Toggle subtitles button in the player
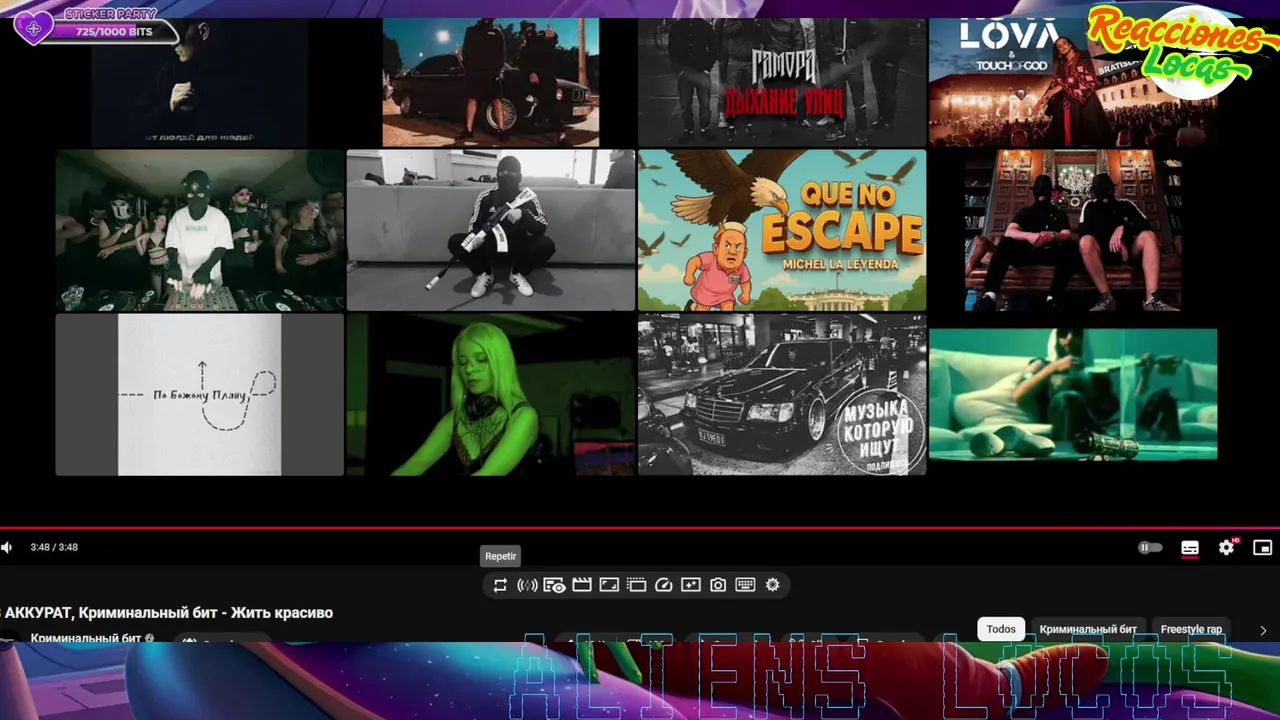 [x=1190, y=548]
